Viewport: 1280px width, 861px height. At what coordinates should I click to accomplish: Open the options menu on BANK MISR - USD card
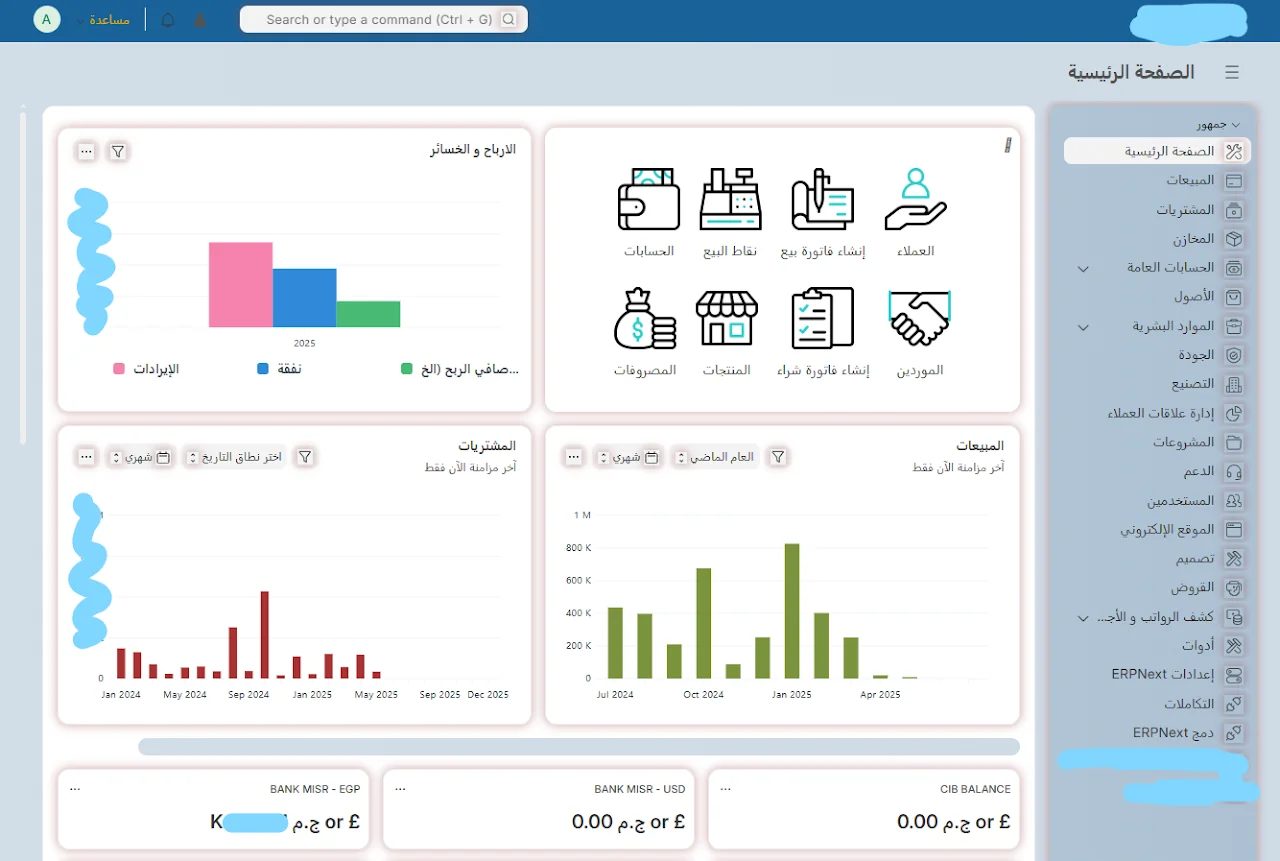(x=400, y=789)
